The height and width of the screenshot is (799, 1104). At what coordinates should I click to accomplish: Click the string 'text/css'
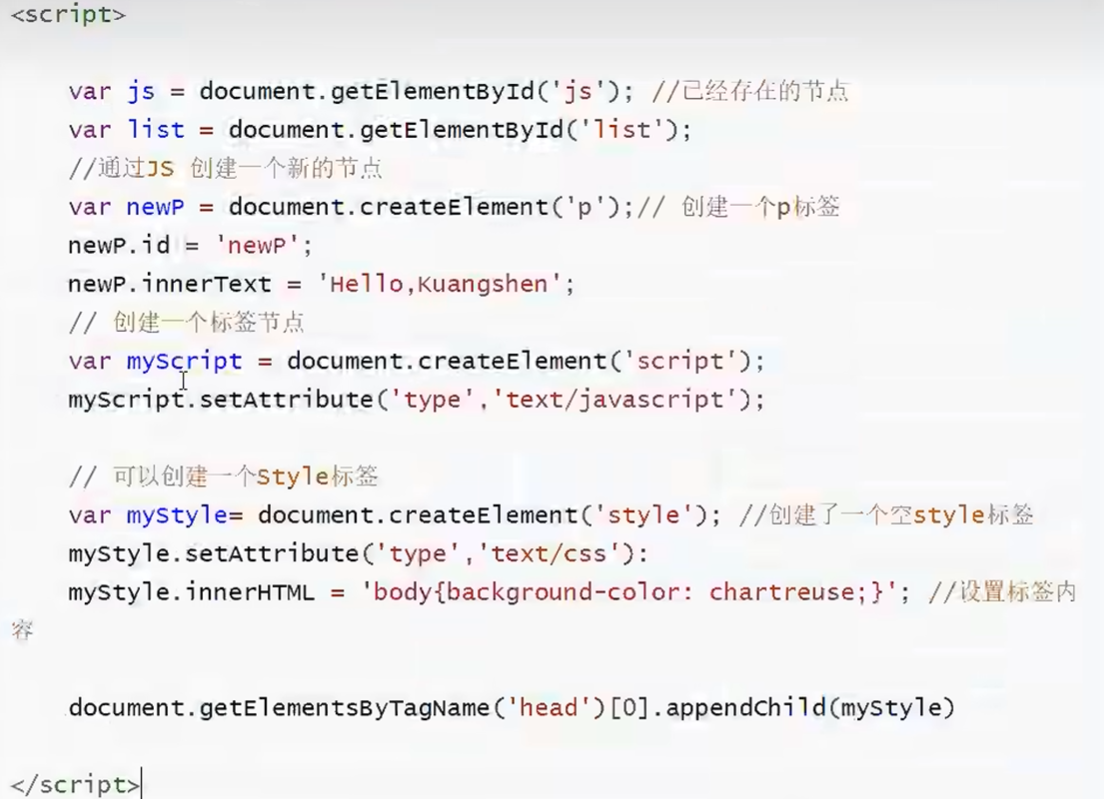point(548,553)
